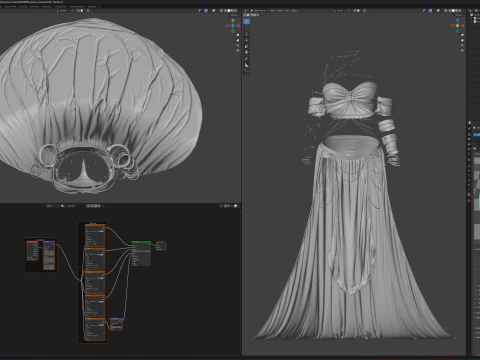This screenshot has width=480, height=360.
Task: Select the green Principled BSDF node header
Action: [x=141, y=242]
